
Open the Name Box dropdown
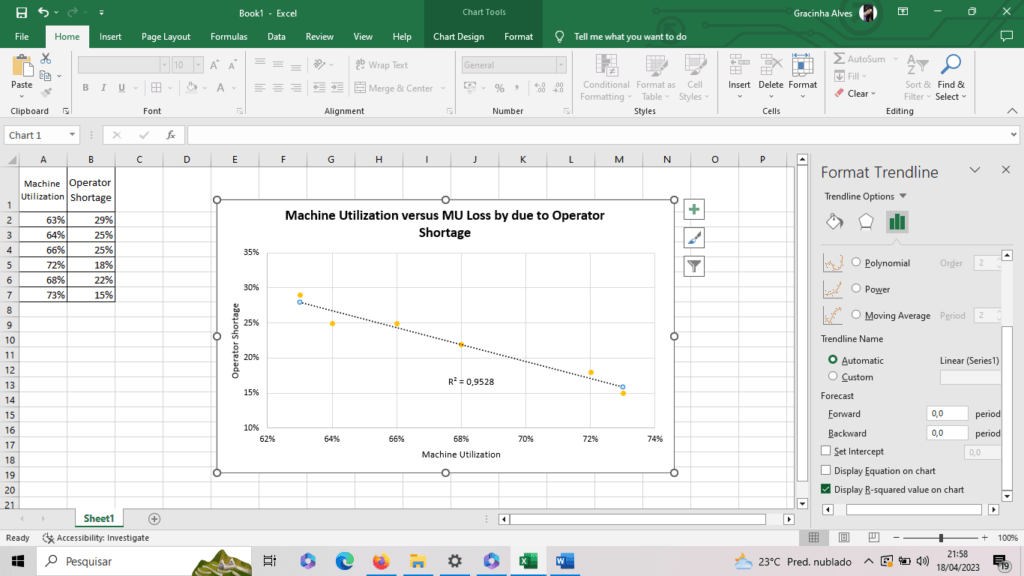coord(73,135)
